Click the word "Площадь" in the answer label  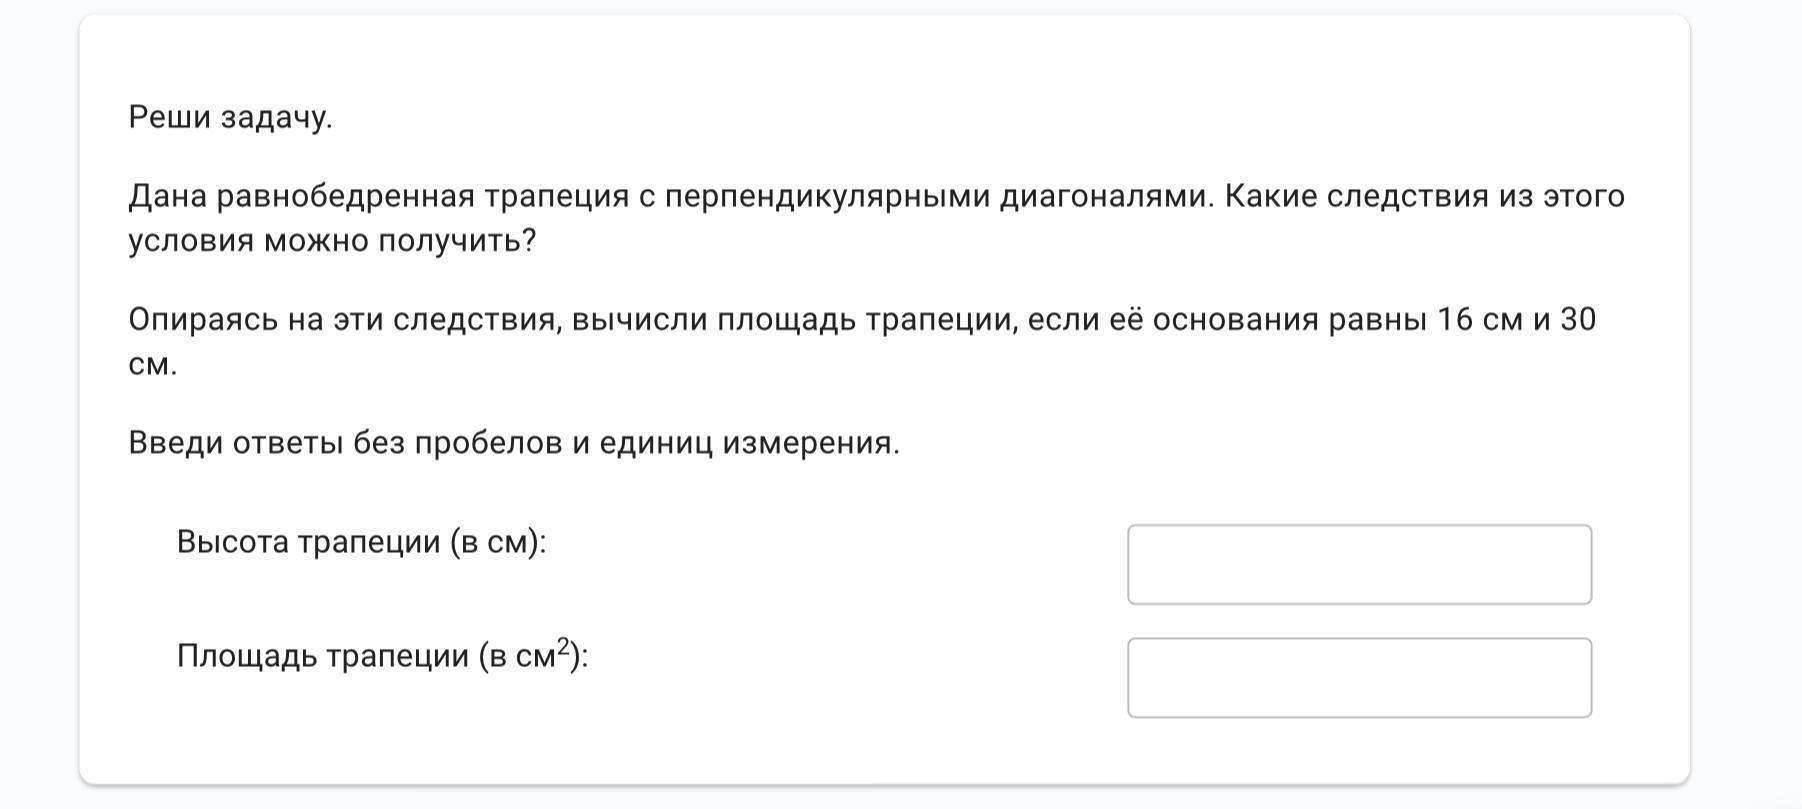tap(247, 656)
